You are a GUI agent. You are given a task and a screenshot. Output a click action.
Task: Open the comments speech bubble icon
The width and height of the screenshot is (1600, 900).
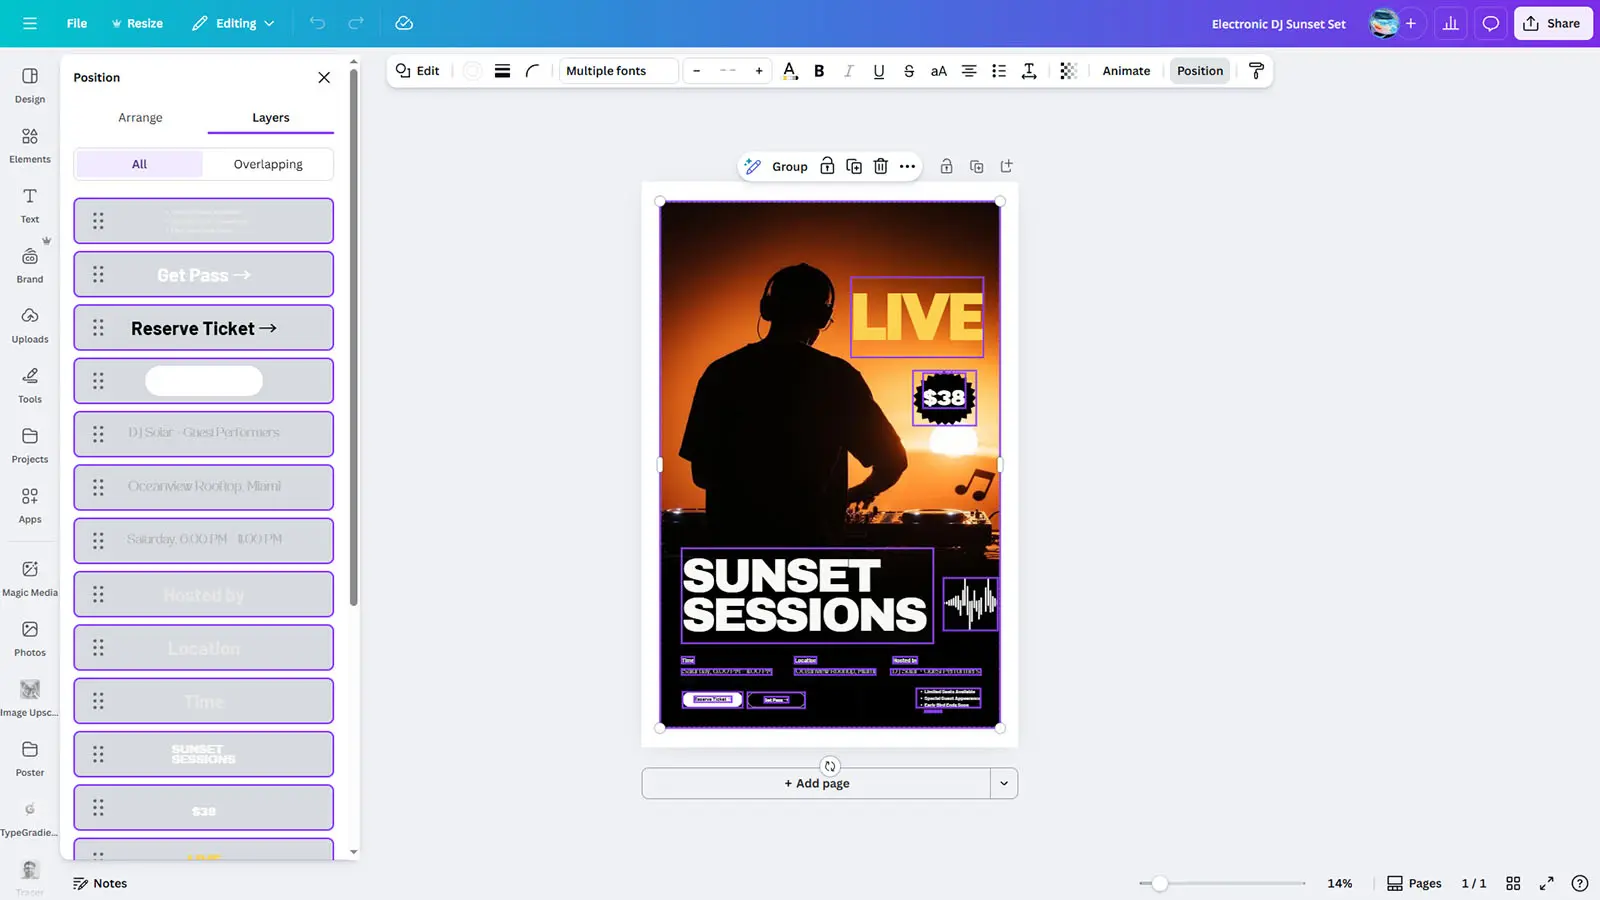pyautogui.click(x=1490, y=23)
